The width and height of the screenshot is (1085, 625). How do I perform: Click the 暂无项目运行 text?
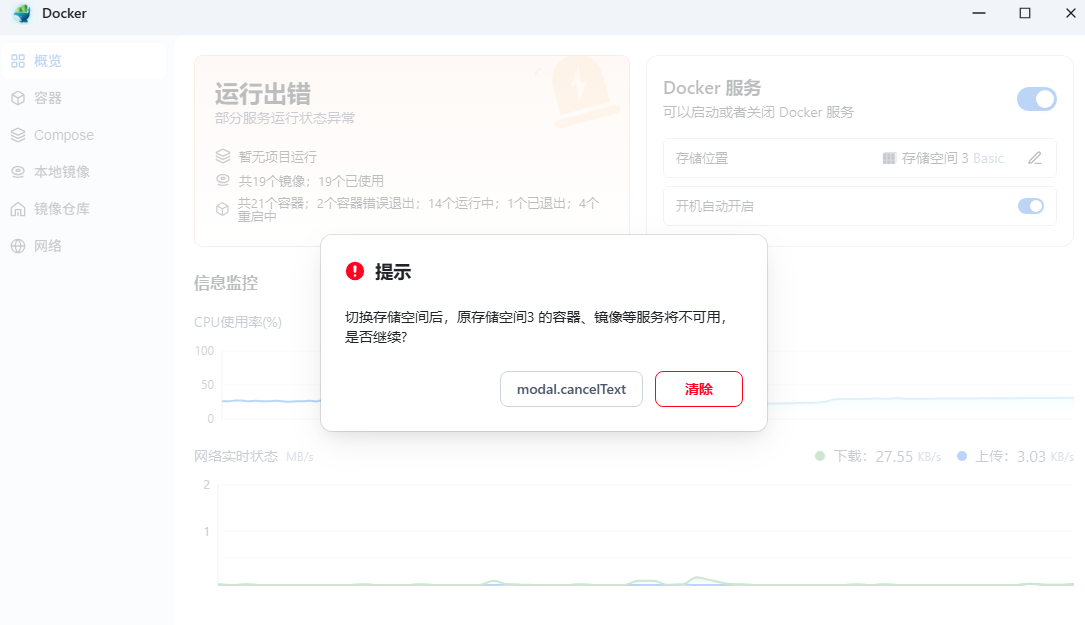coord(277,157)
